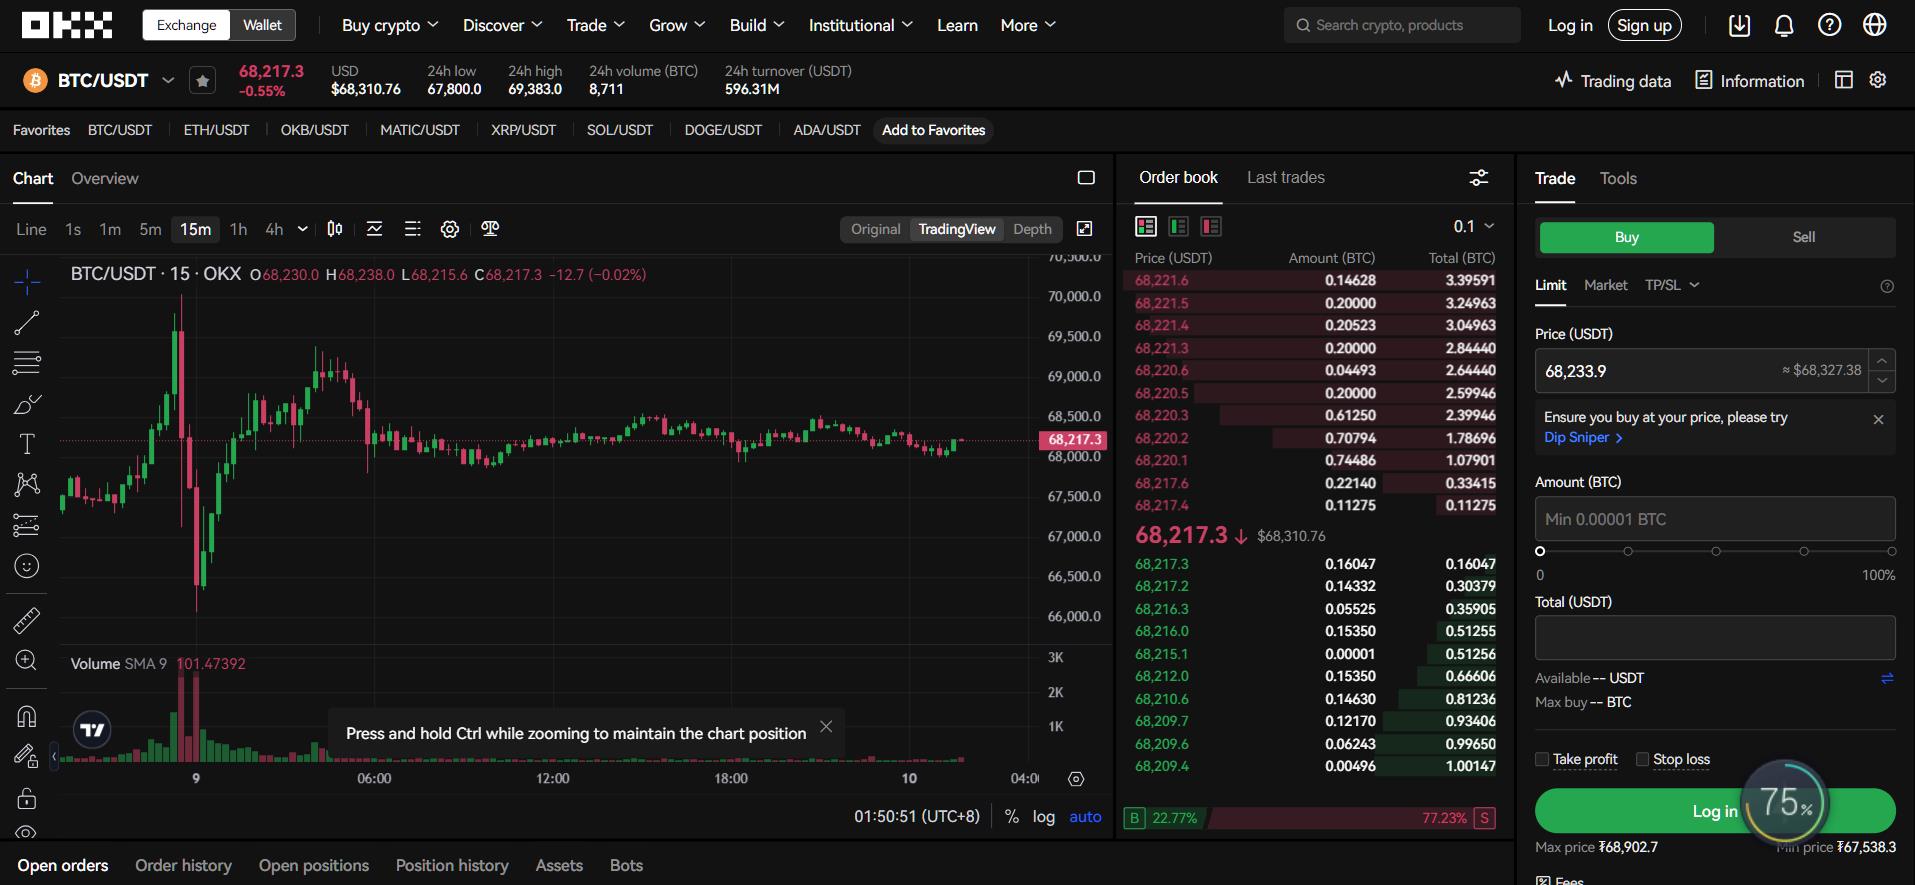This screenshot has width=1915, height=885.
Task: Click the balance scale compare icon
Action: coord(490,229)
